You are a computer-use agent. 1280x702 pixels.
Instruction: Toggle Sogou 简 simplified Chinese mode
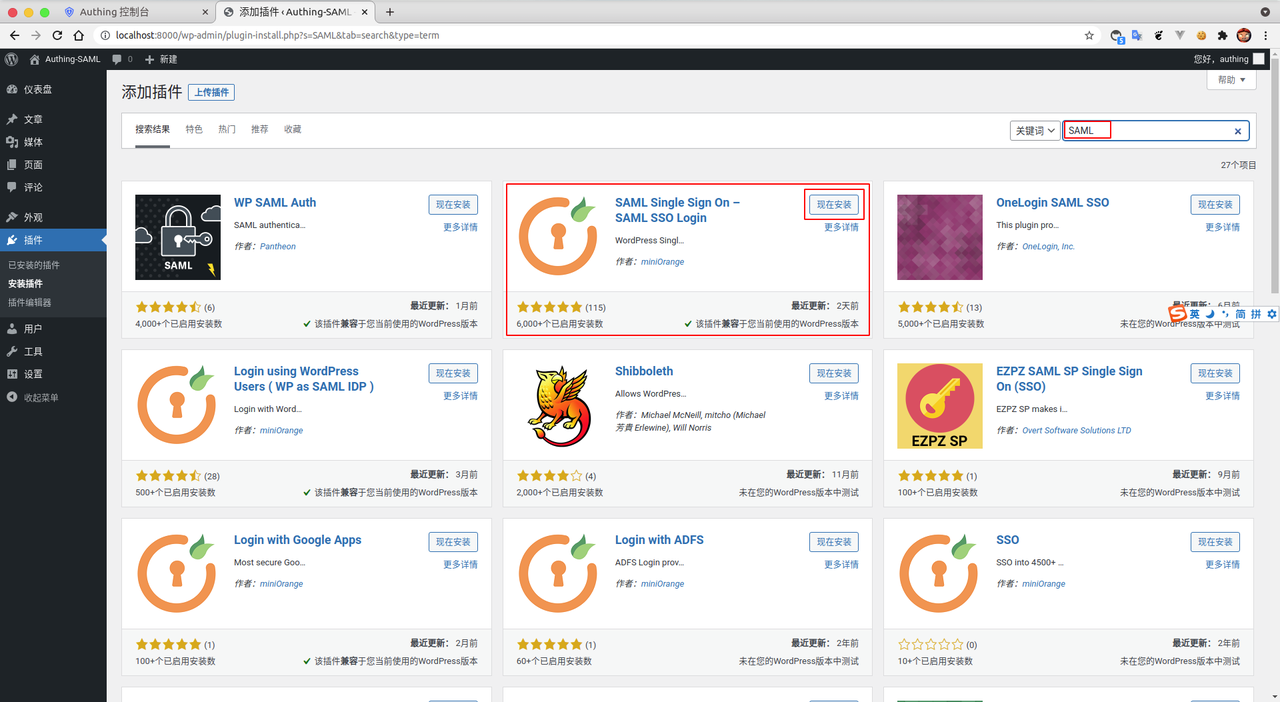[x=1241, y=314]
